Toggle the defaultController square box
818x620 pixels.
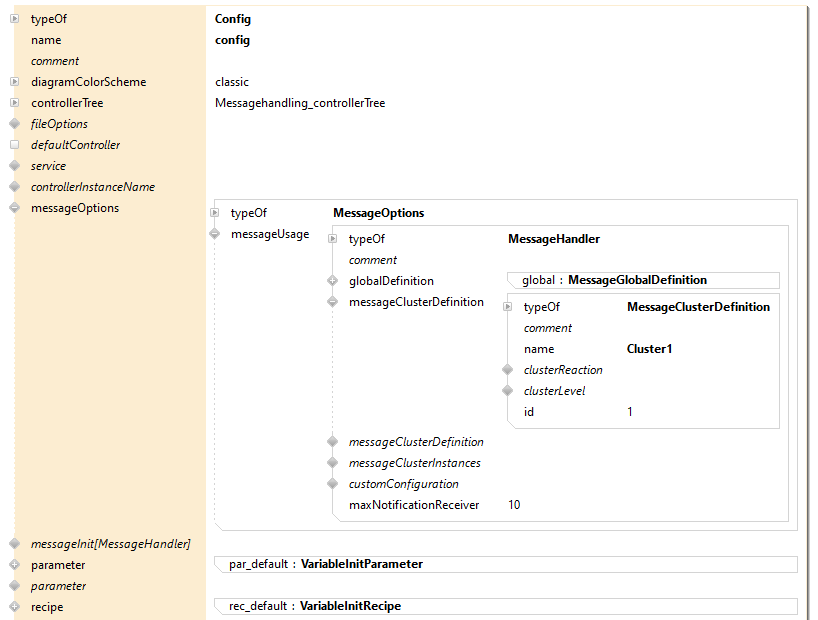[14, 145]
